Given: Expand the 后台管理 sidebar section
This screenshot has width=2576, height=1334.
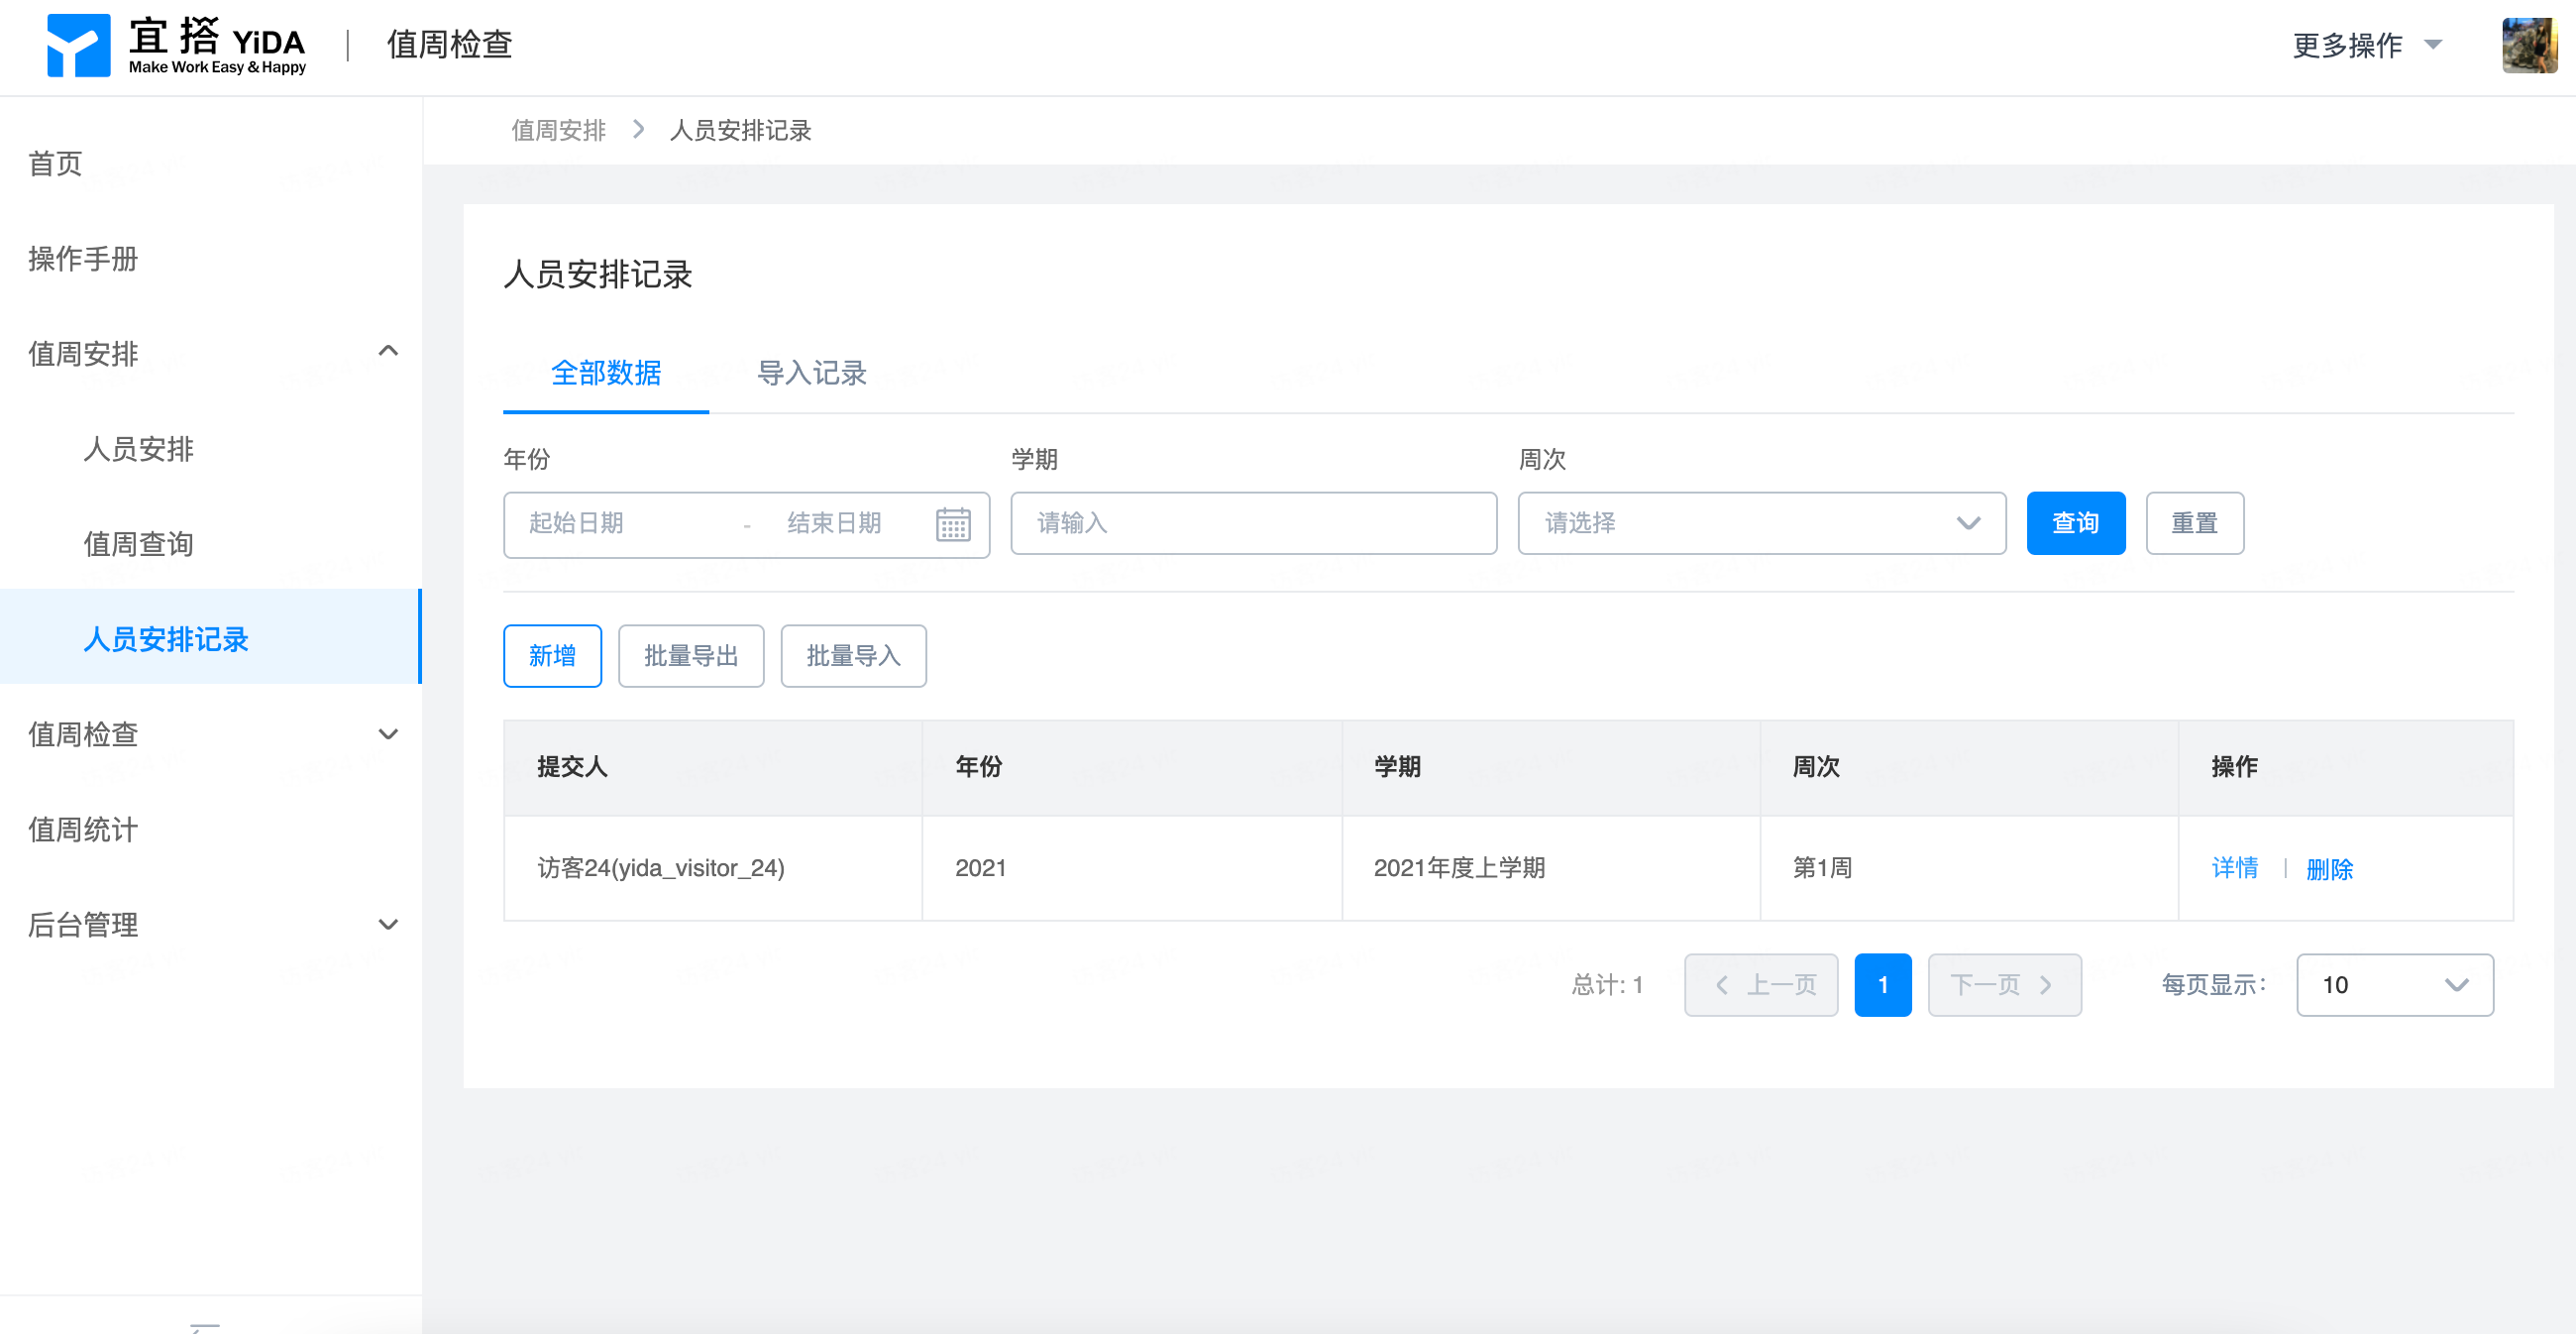Looking at the screenshot, I should point(388,924).
